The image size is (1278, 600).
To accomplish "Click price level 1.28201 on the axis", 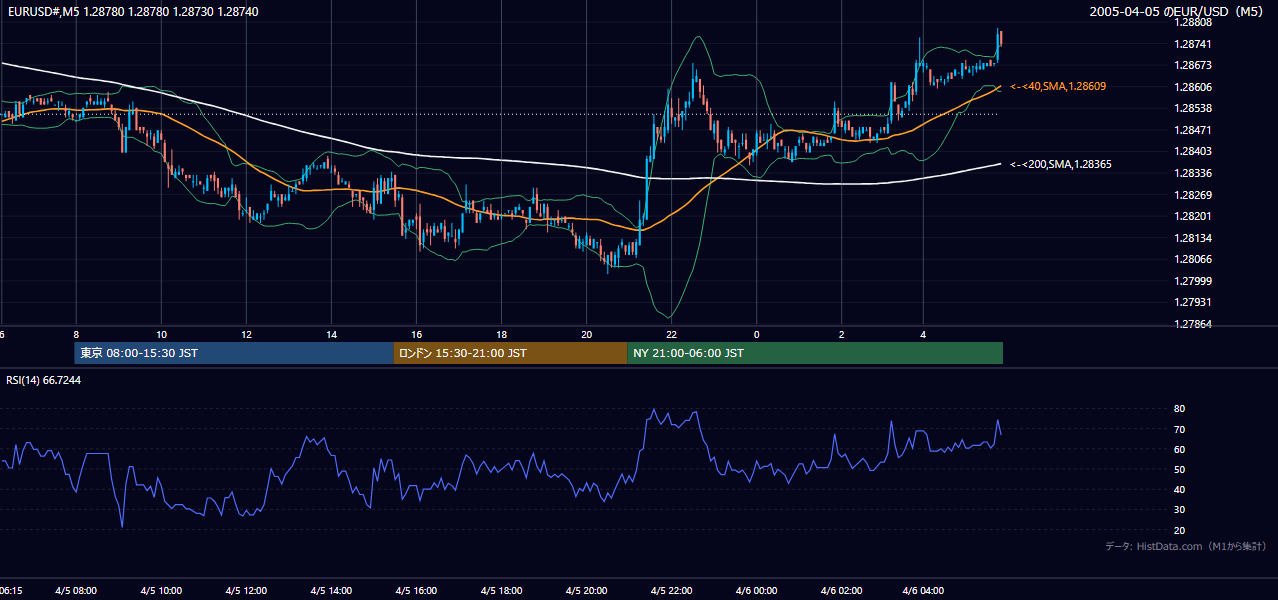I will 1192,216.
